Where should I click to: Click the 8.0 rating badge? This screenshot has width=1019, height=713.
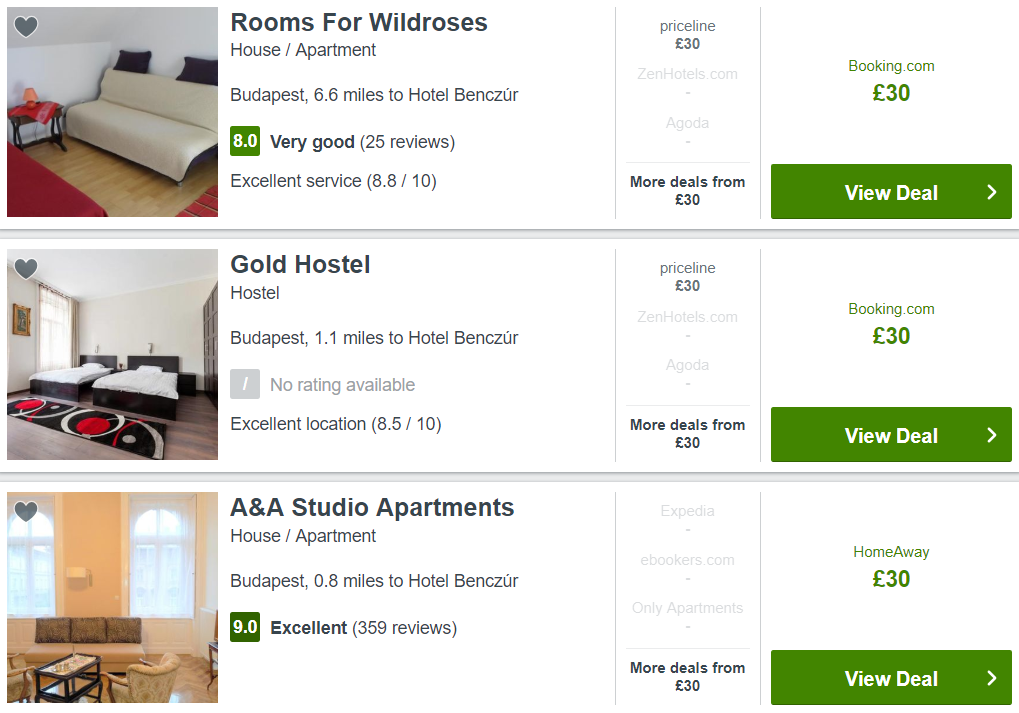coord(245,141)
